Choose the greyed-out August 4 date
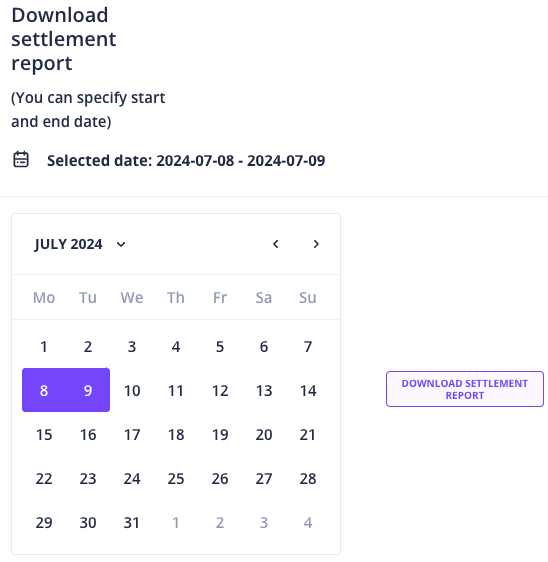The height and width of the screenshot is (562, 548). pyautogui.click(x=308, y=523)
